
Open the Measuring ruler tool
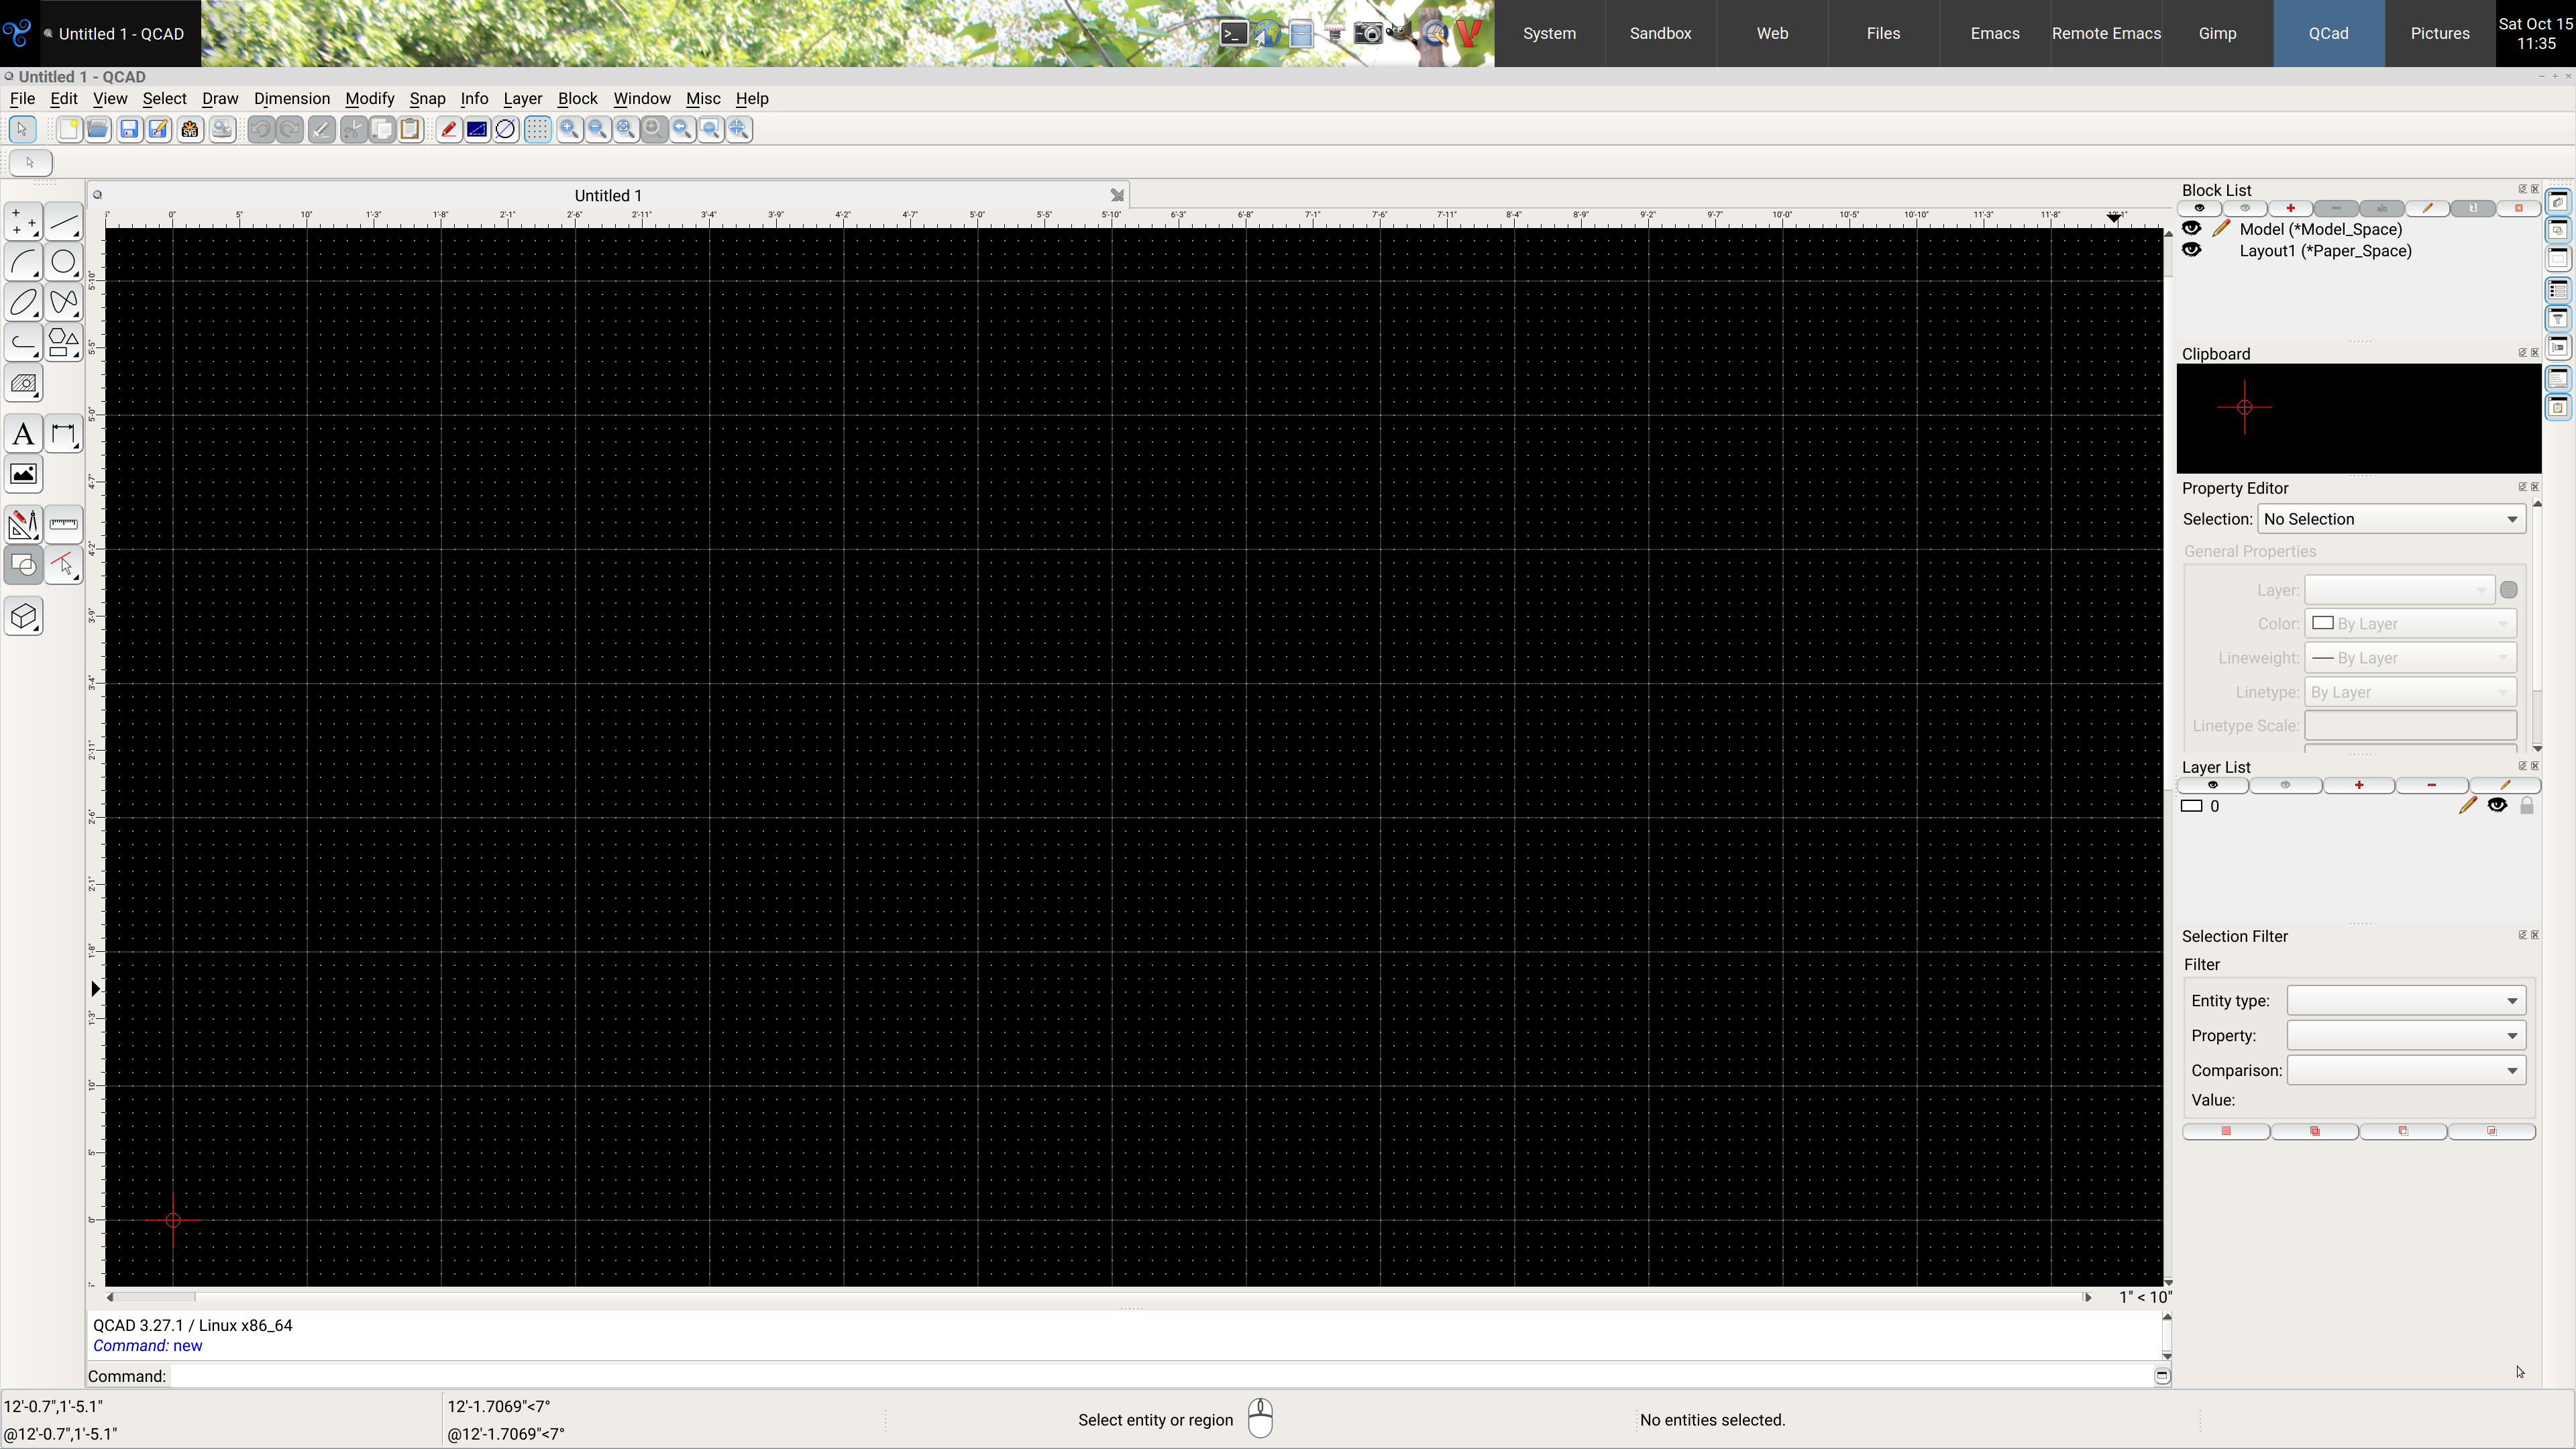tap(63, 524)
